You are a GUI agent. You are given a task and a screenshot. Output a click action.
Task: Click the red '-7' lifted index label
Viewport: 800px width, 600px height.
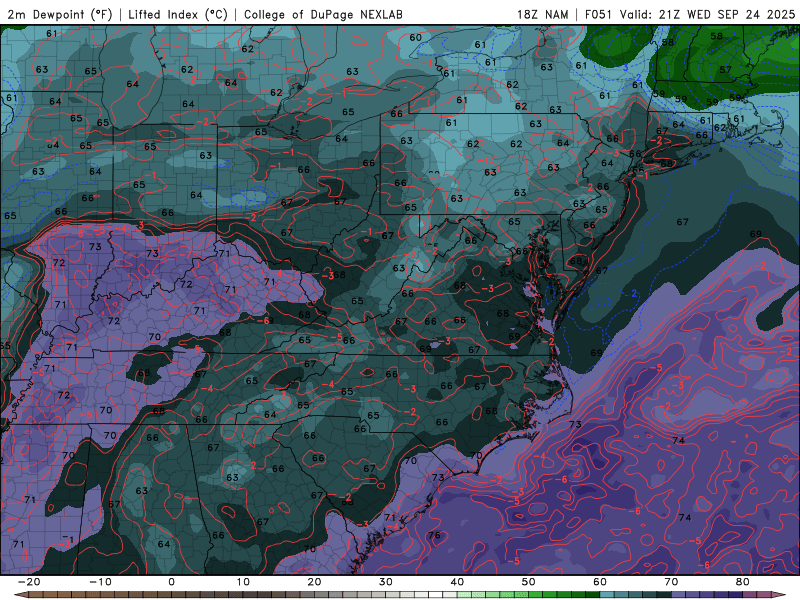coord(187,254)
